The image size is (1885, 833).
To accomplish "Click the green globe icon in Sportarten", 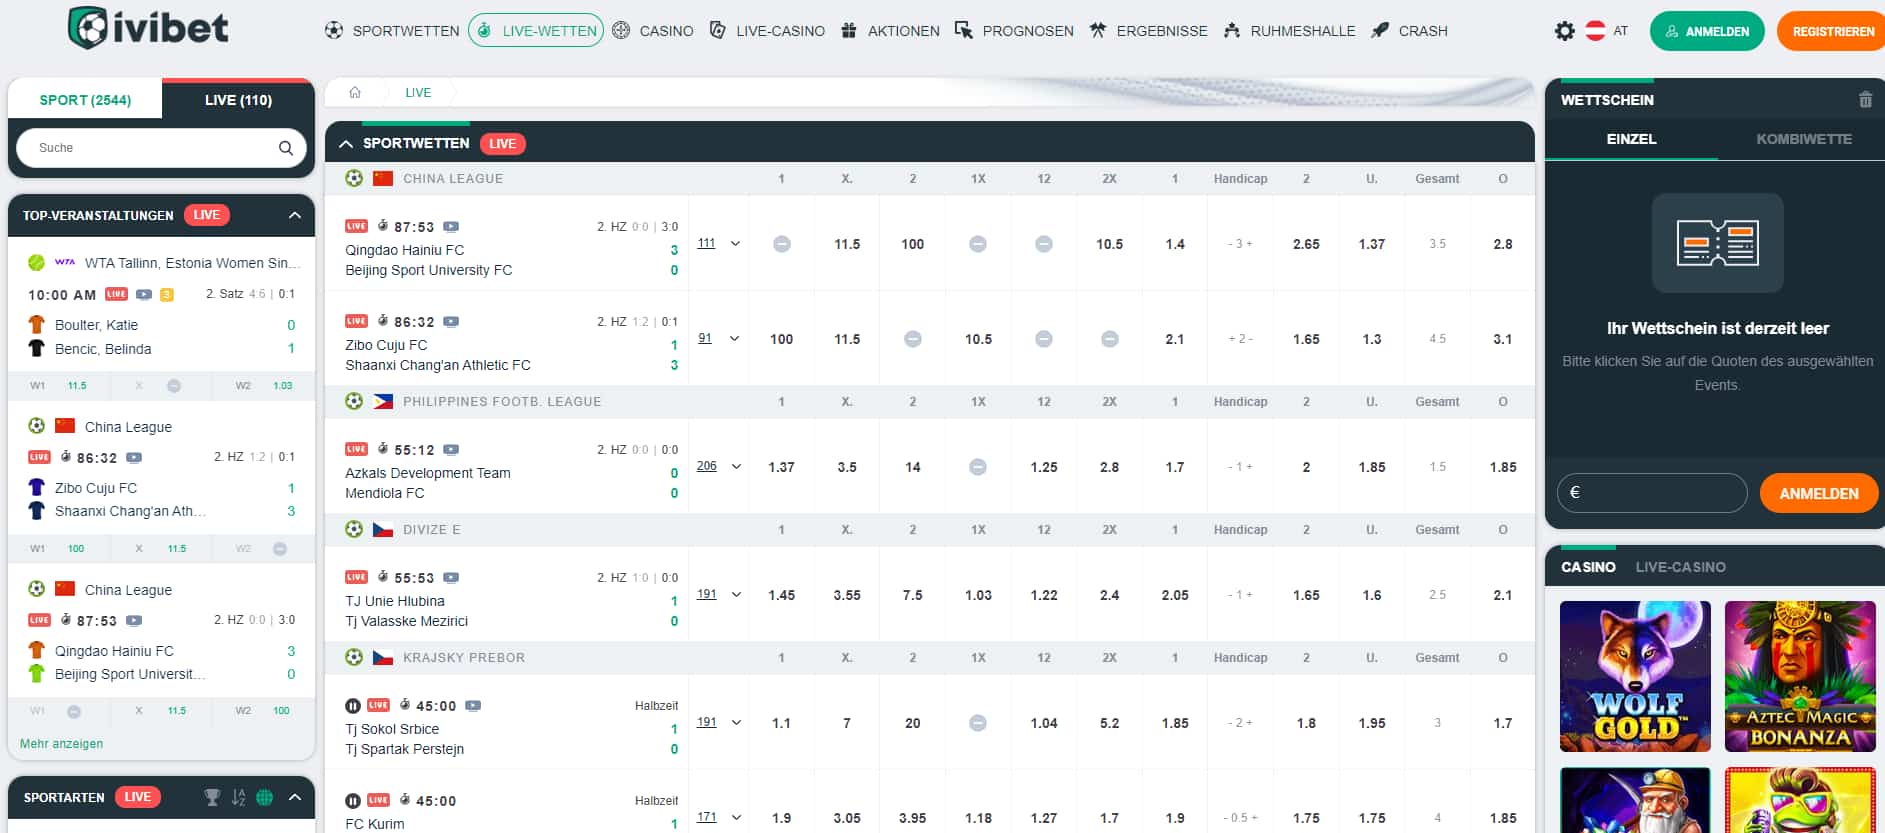I will pos(265,797).
